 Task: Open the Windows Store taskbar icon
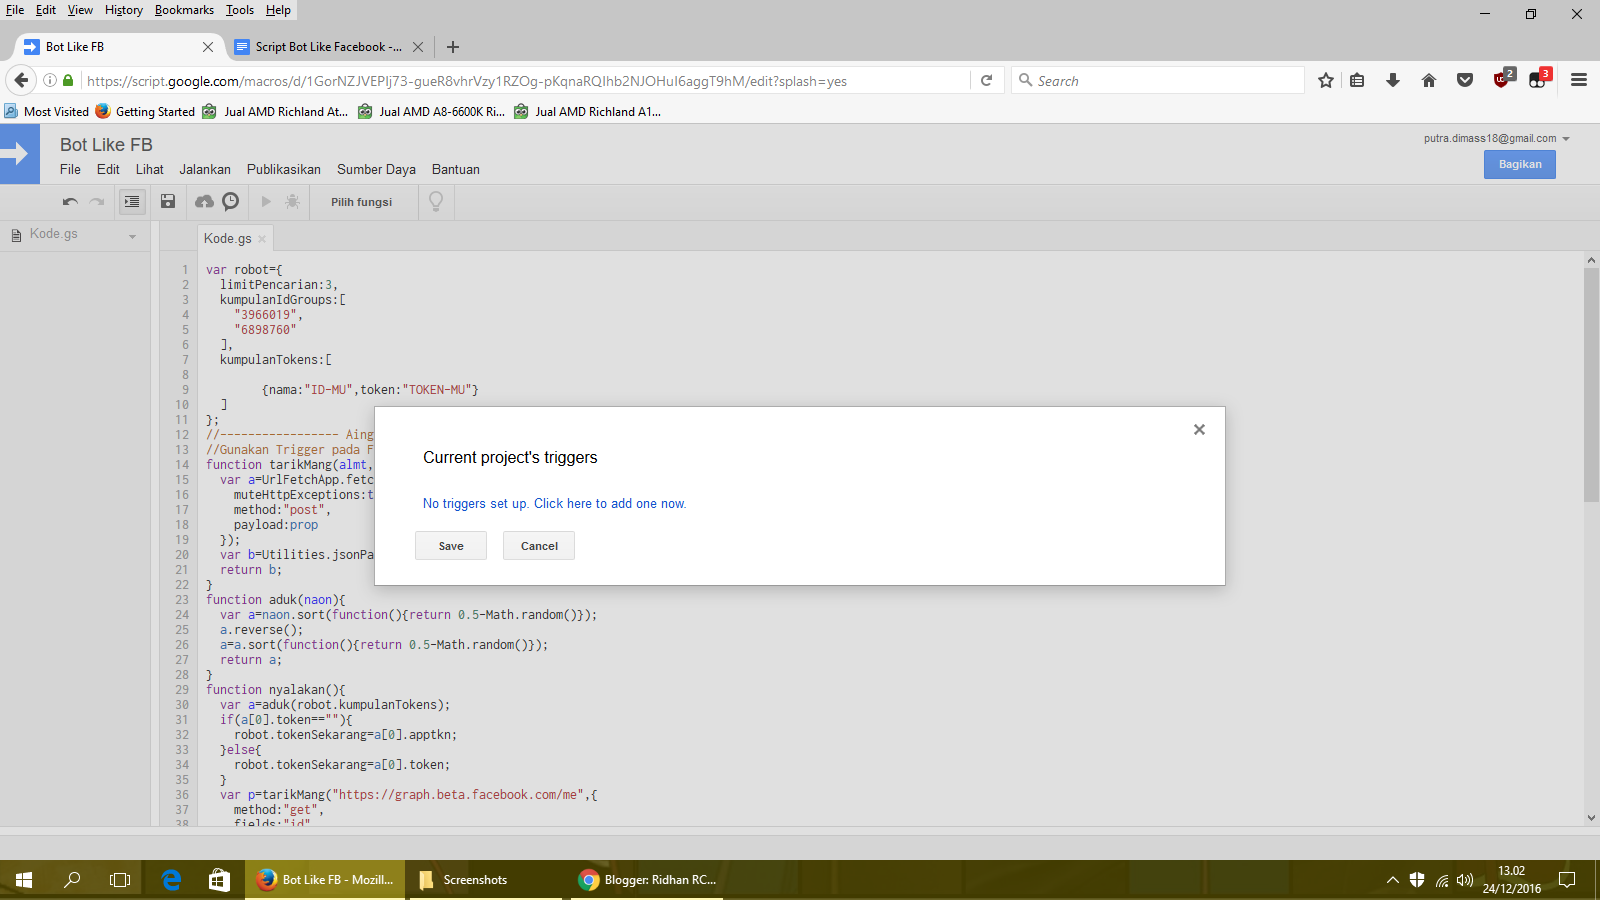[x=219, y=880]
